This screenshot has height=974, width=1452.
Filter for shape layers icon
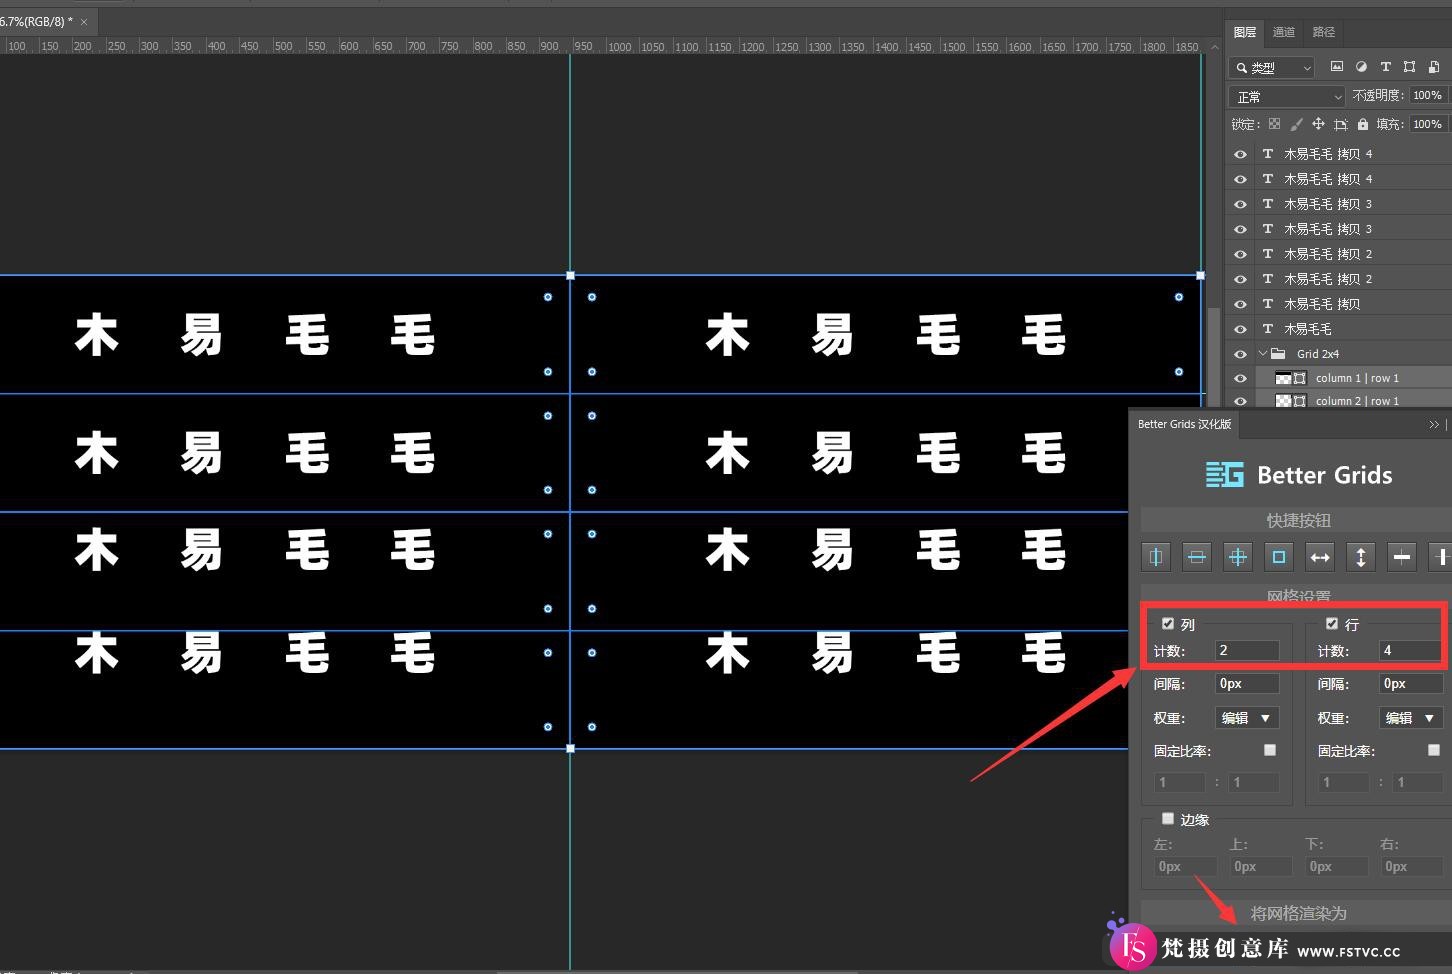coord(1409,67)
